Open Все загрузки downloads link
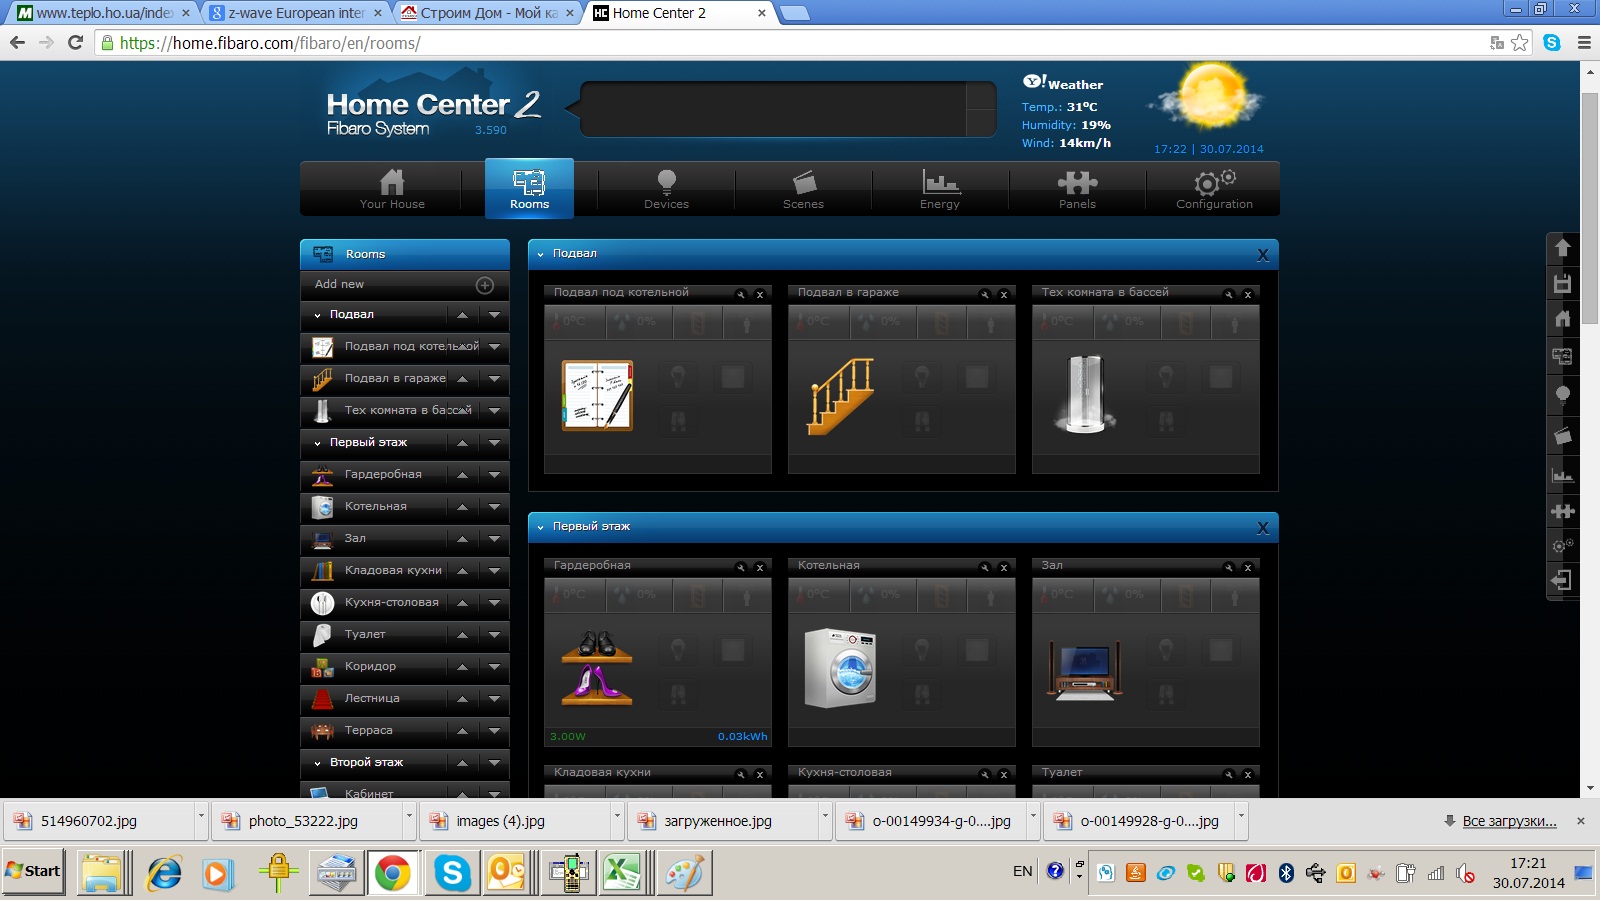 coord(1509,821)
